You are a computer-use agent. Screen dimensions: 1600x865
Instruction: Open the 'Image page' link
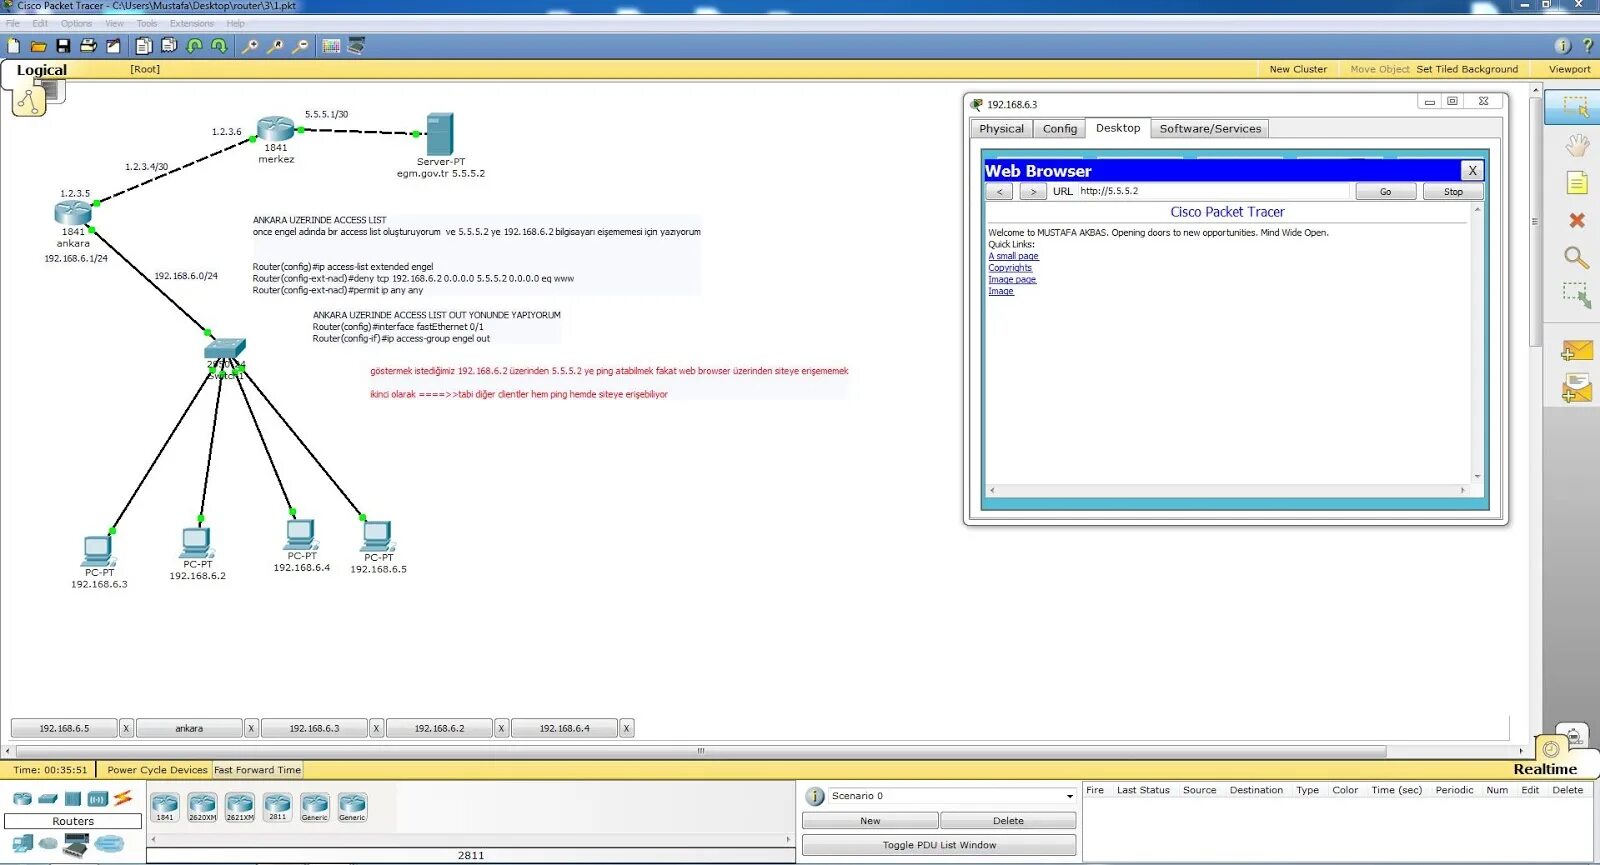click(1012, 280)
